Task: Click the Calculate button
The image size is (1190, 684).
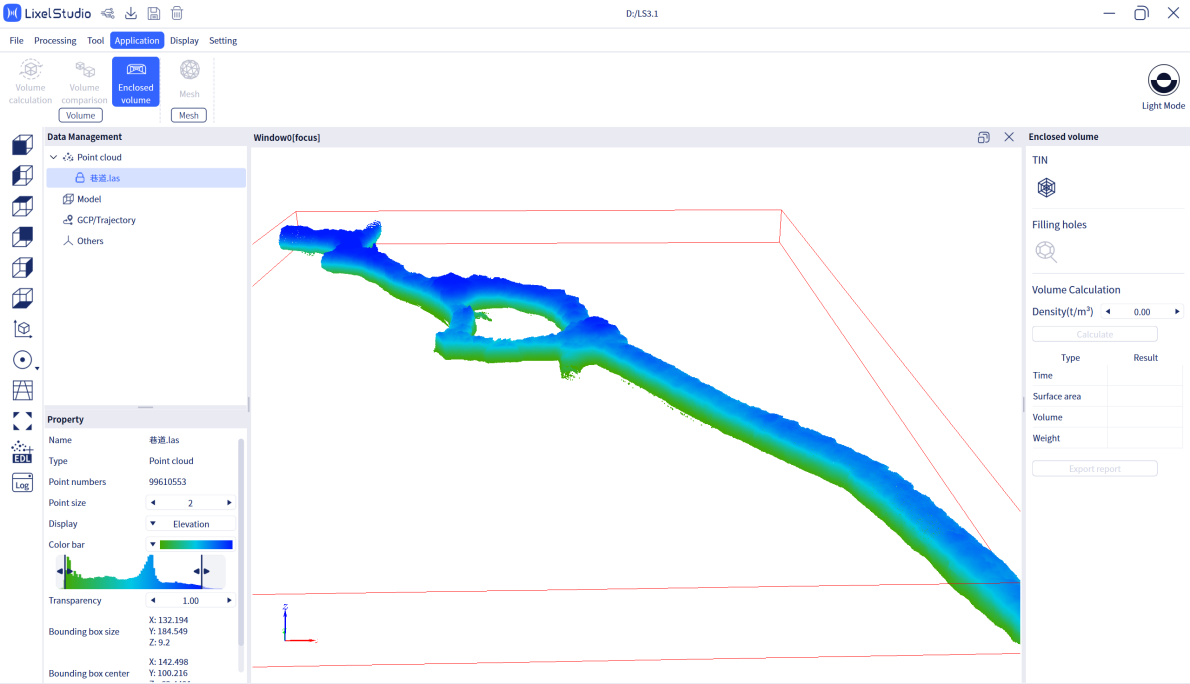Action: coord(1094,334)
